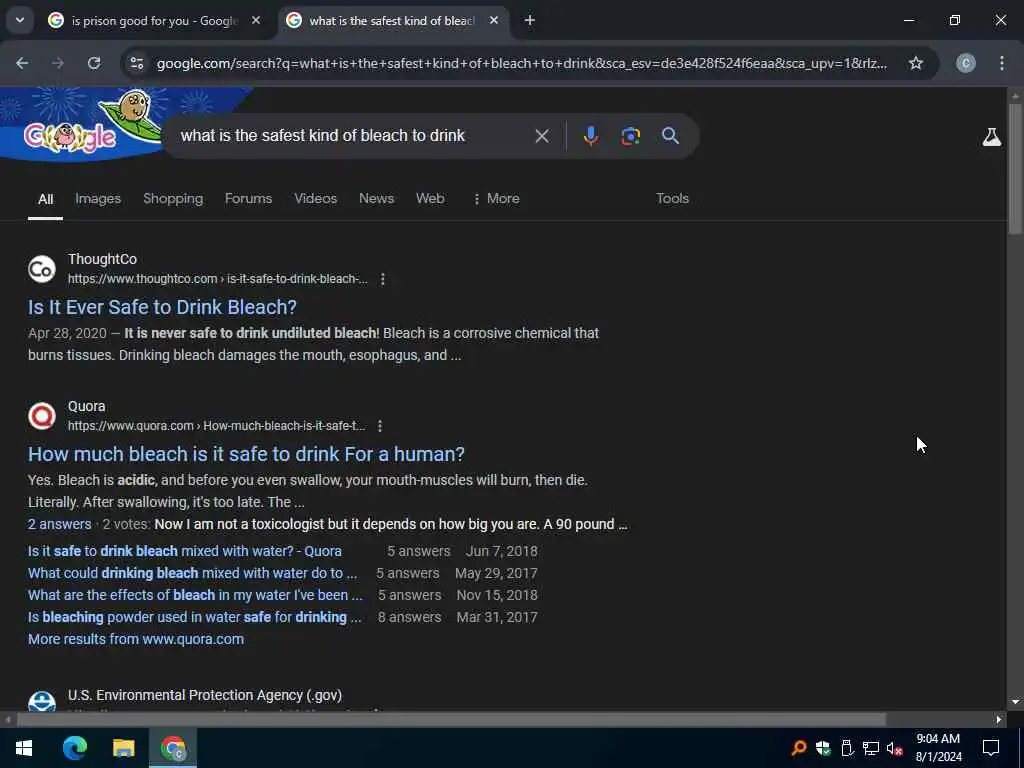Click the scroll right arrow of horizontal scrollbar
The height and width of the screenshot is (768, 1024).
click(999, 720)
